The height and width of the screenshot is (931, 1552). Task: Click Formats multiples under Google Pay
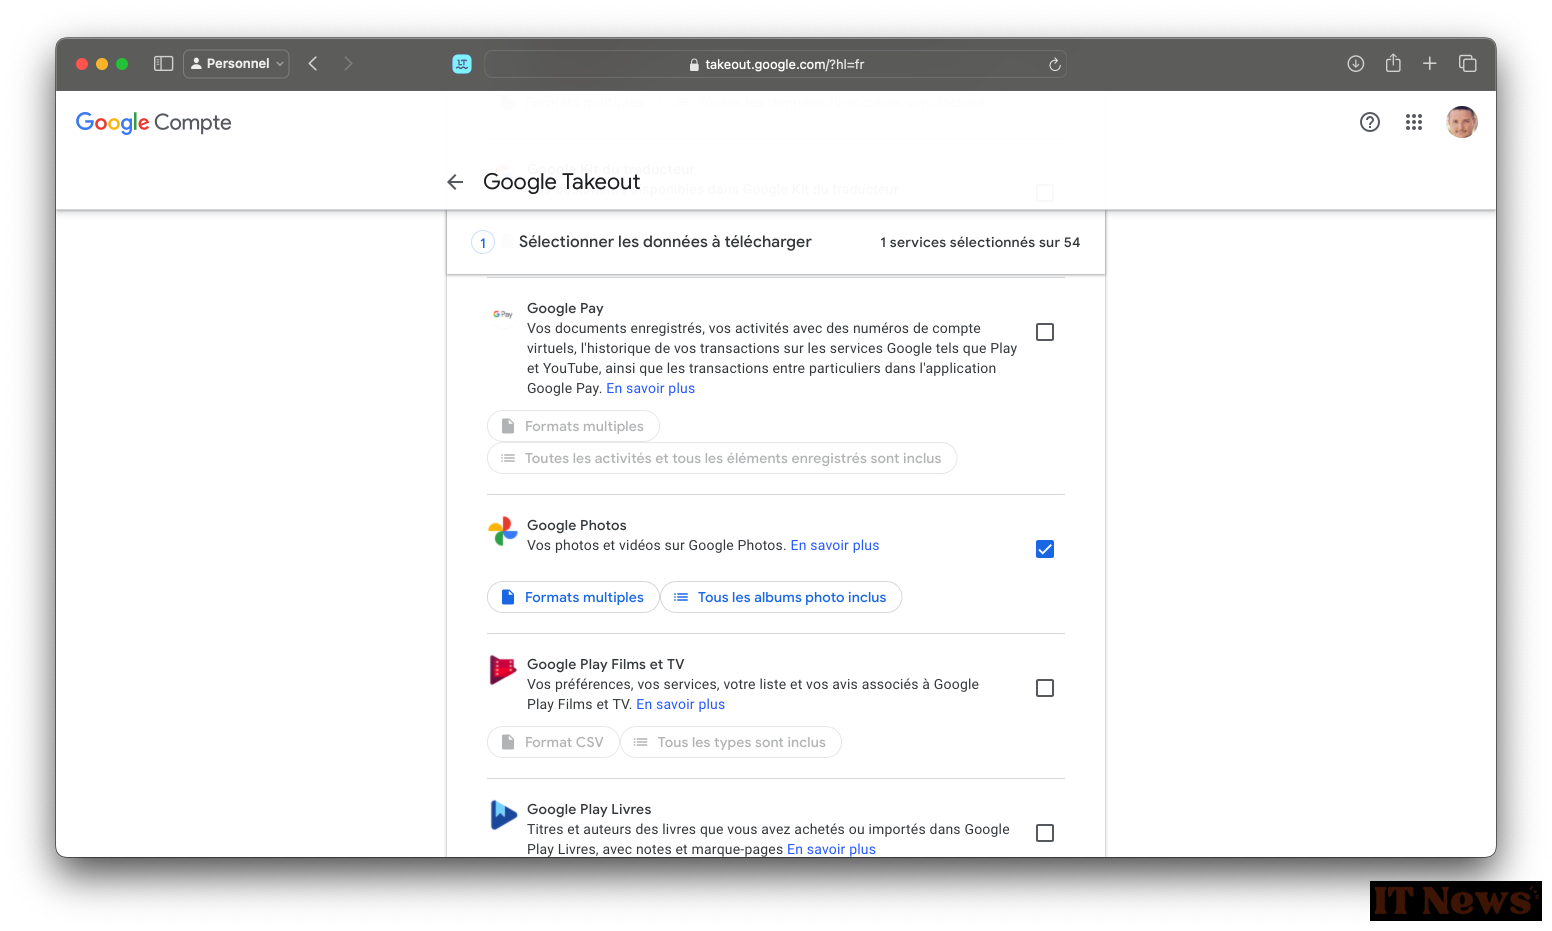pos(573,426)
